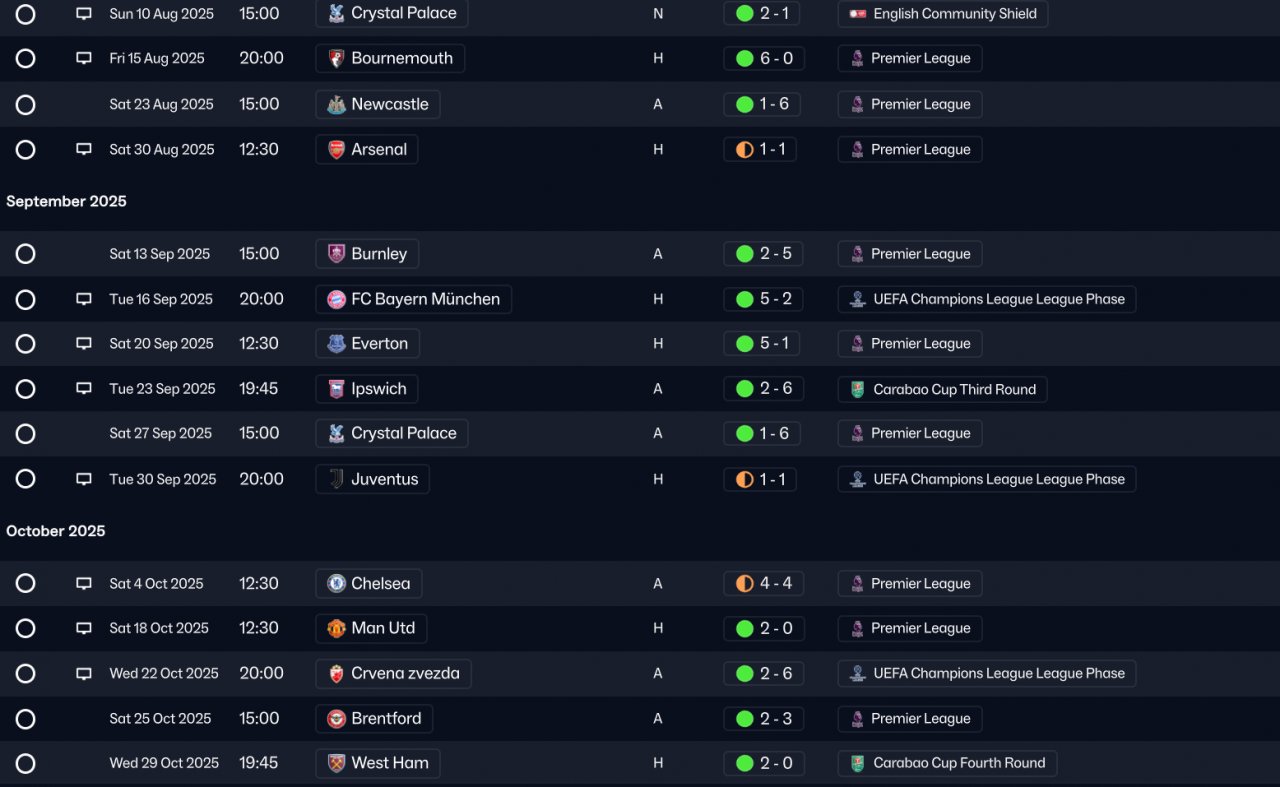This screenshot has width=1280, height=787.
Task: Click the October 2025 month header
Action: coord(56,531)
